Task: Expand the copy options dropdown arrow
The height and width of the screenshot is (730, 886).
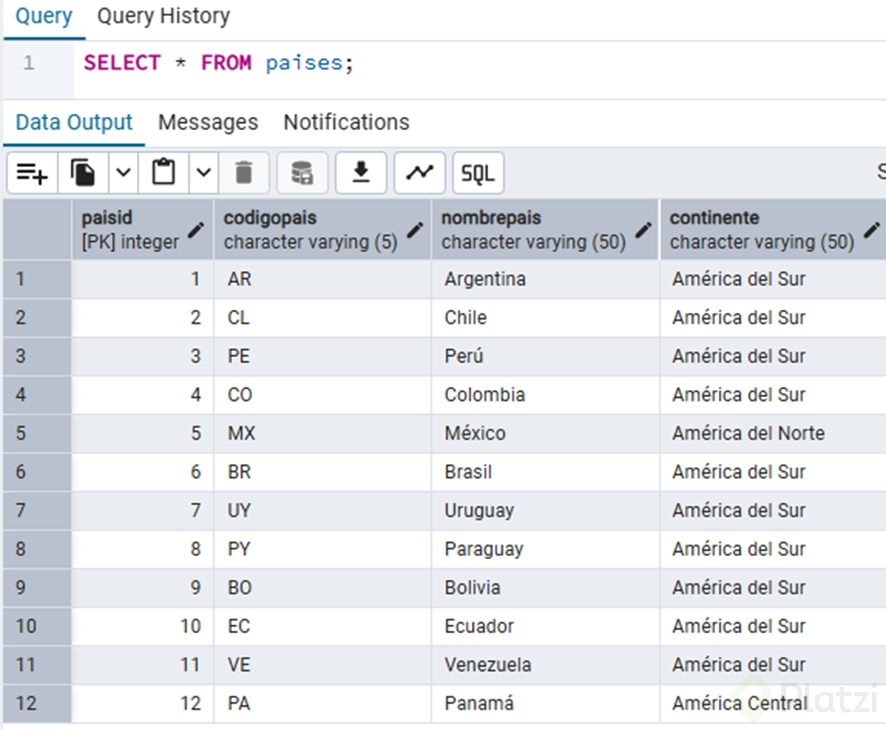Action: pos(123,173)
